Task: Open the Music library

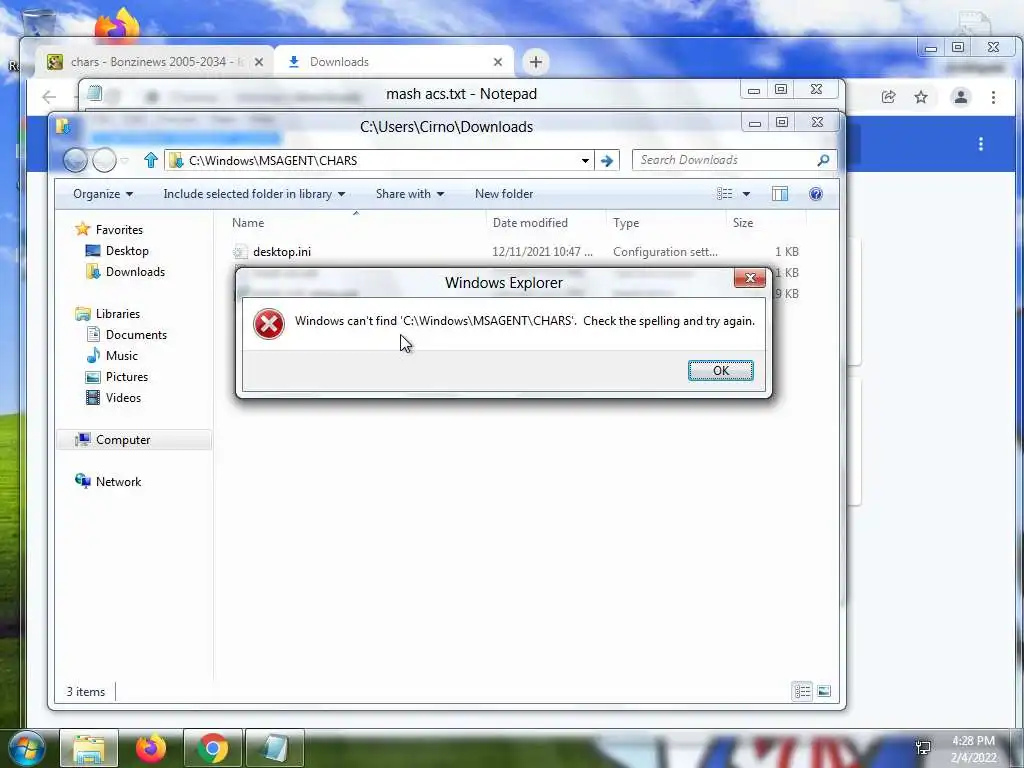Action: pyautogui.click(x=121, y=355)
